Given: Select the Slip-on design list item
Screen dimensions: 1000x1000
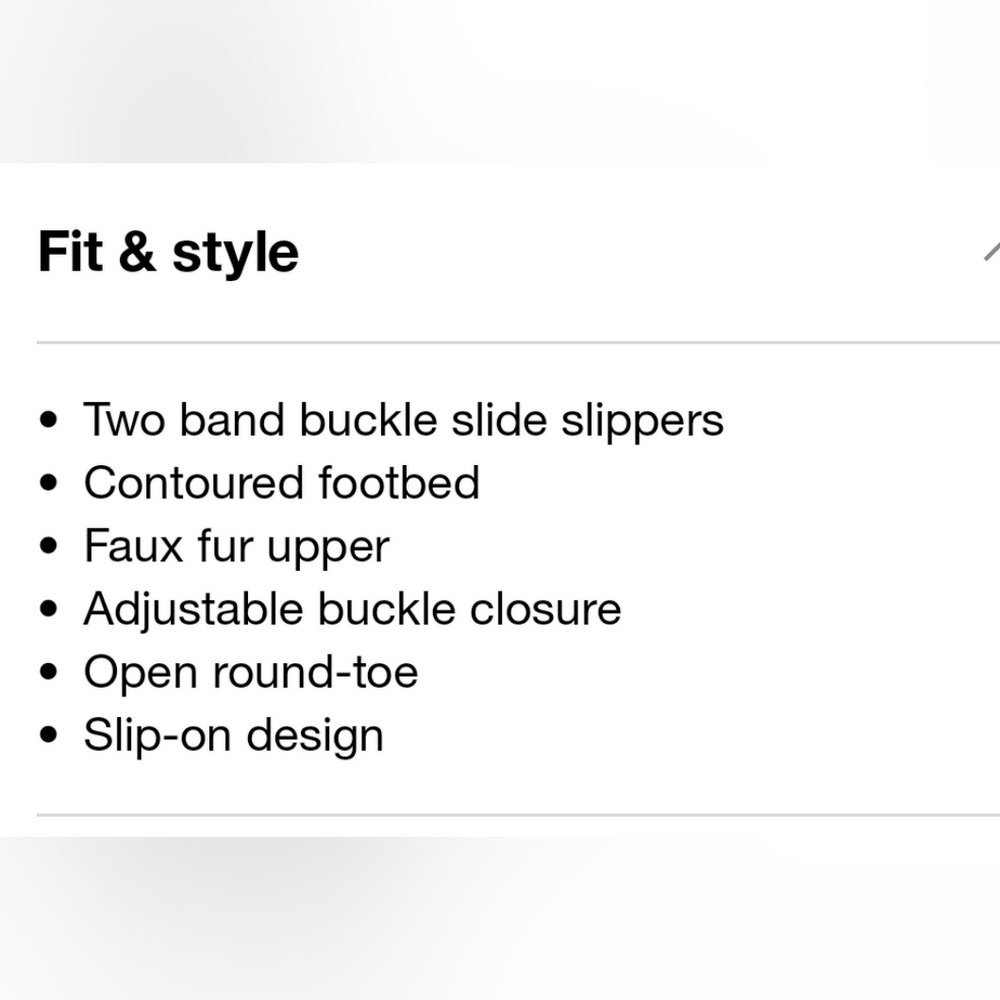Looking at the screenshot, I should tap(233, 735).
